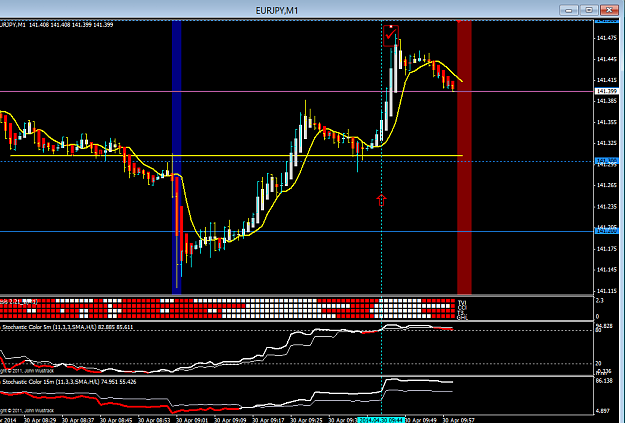Select the red up-arrow marker on the chart

tap(381, 200)
